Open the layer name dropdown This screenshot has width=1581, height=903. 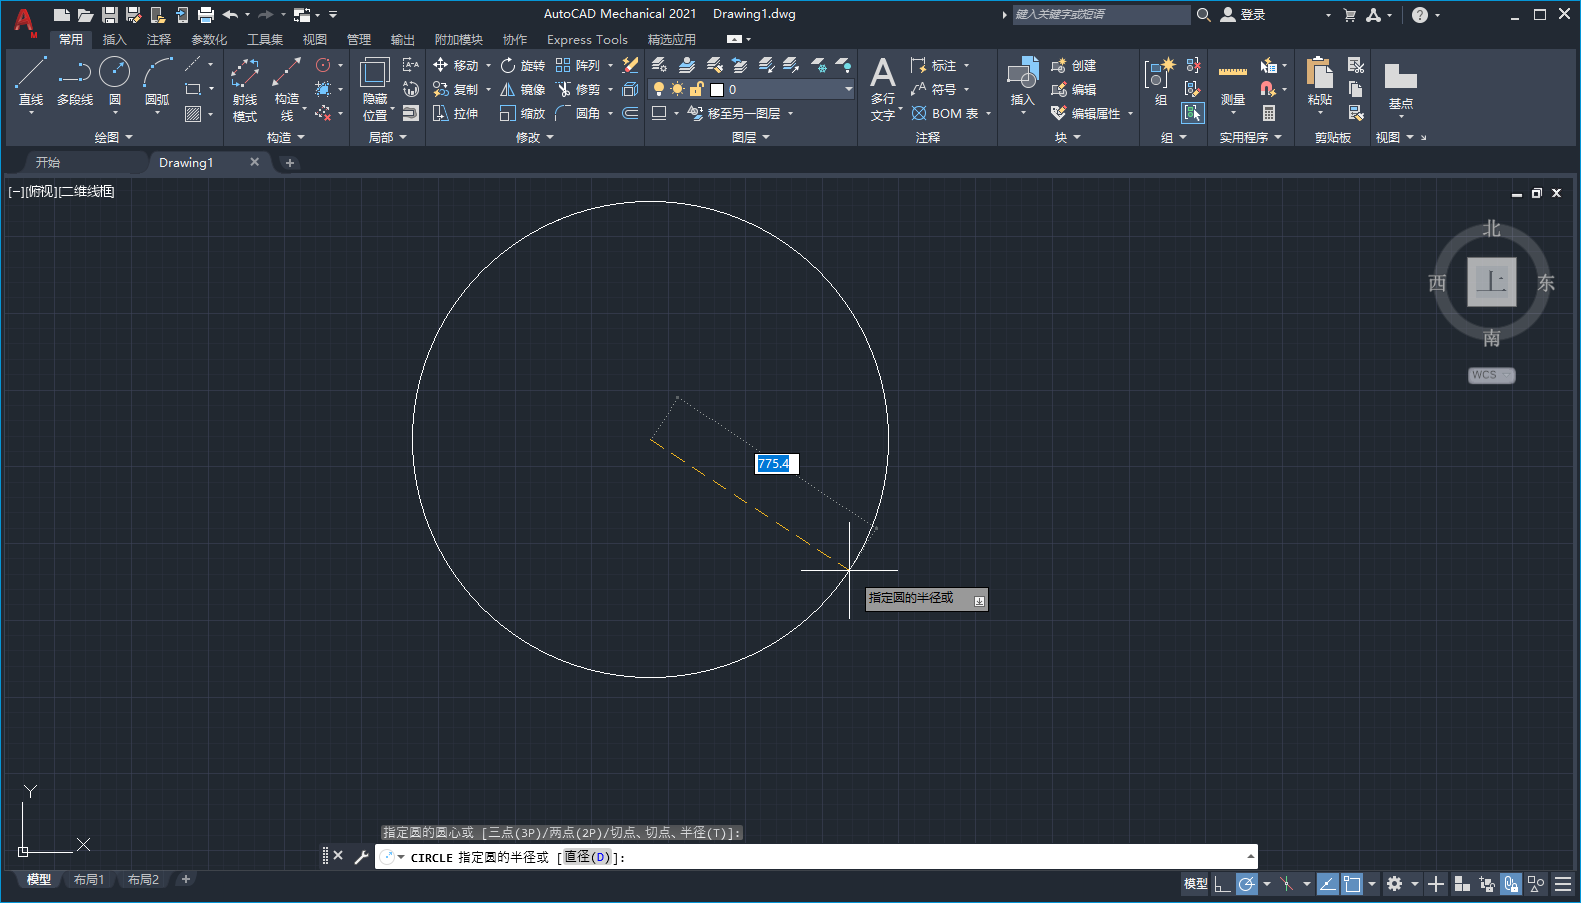pos(849,89)
